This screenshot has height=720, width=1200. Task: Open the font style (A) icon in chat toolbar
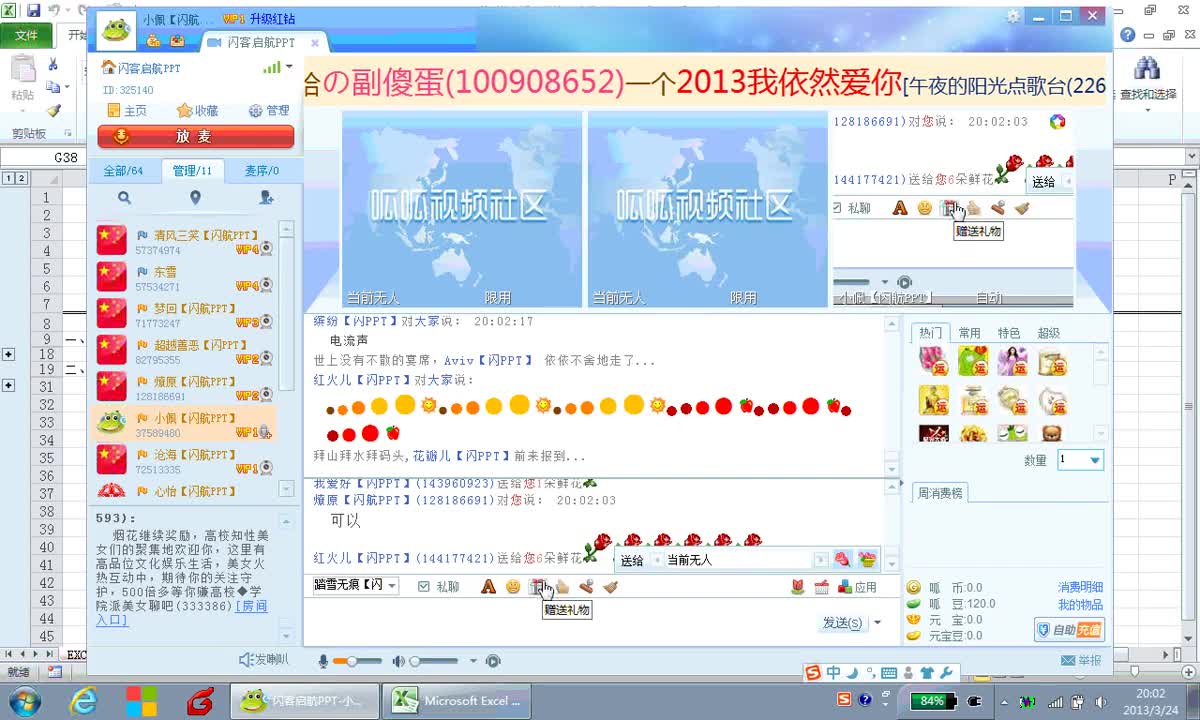pyautogui.click(x=488, y=587)
